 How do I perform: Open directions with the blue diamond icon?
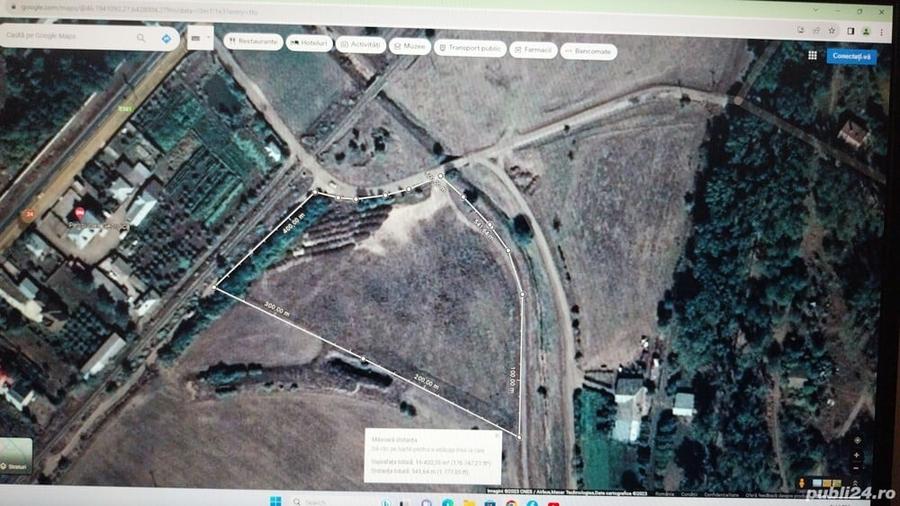[x=166, y=38]
